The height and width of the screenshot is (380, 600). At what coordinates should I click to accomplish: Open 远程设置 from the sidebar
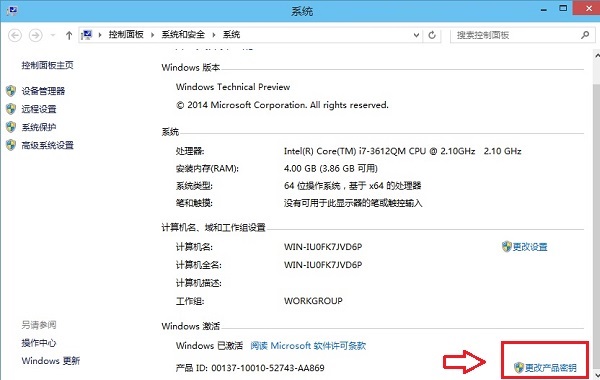click(x=39, y=109)
